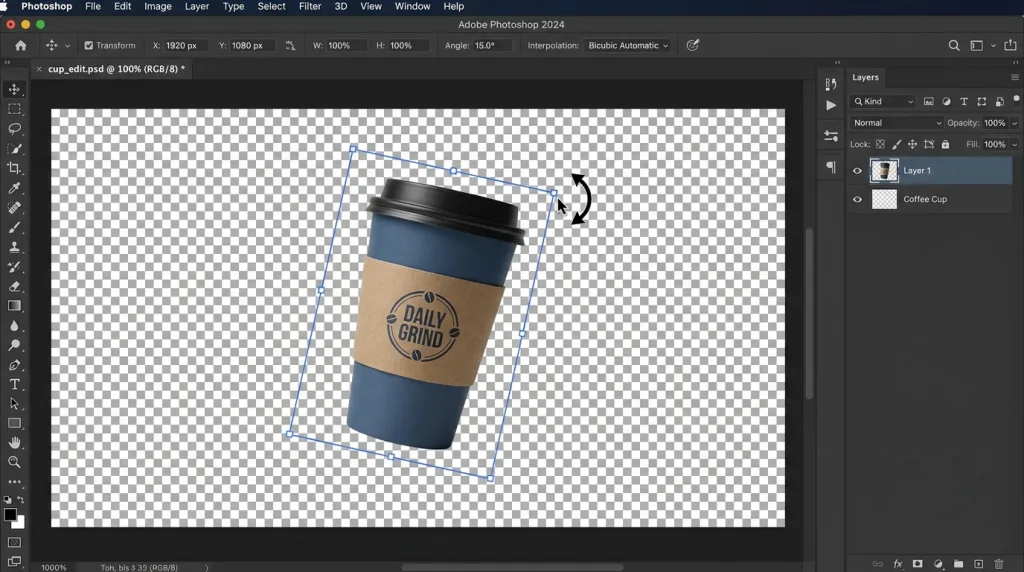Screen dimensions: 1024x572
Task: Open the Interpolation Bicubic Automatic dropdown
Action: tap(628, 46)
